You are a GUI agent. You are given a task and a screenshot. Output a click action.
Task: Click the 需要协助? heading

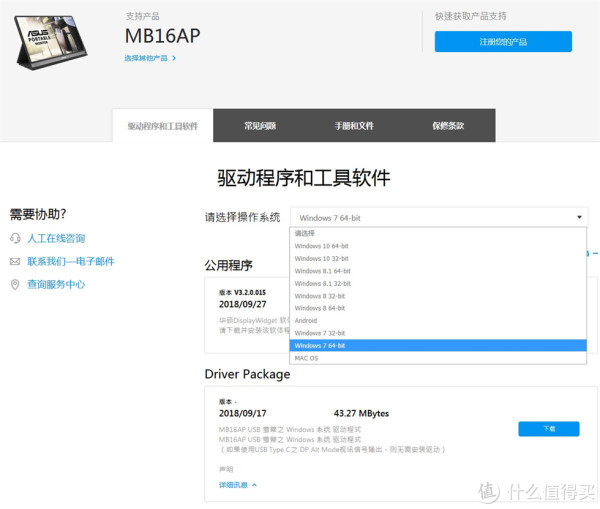click(x=38, y=214)
